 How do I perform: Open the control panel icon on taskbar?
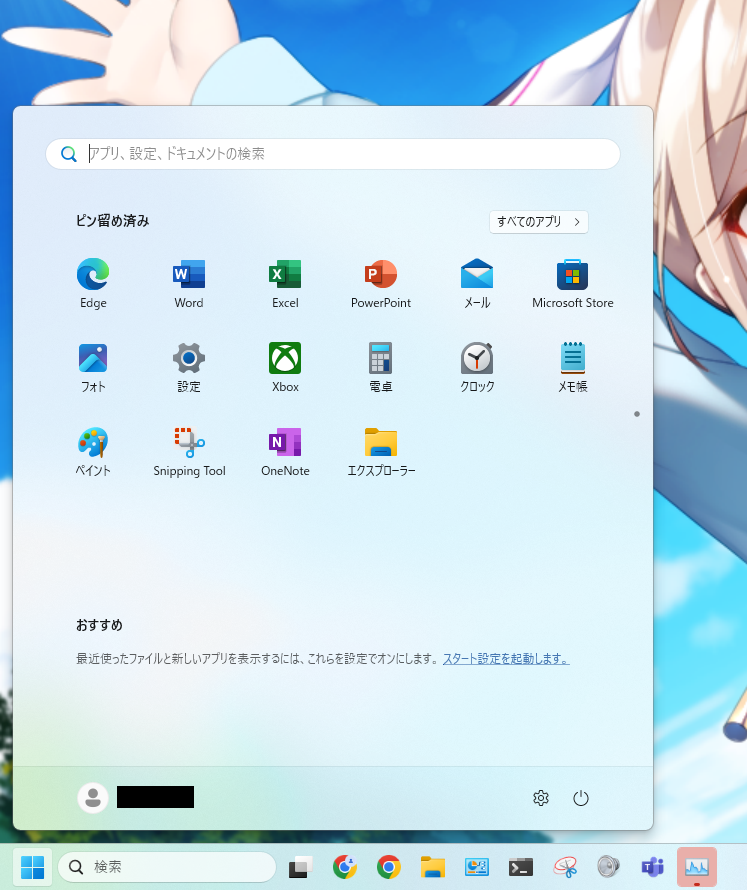click(477, 867)
